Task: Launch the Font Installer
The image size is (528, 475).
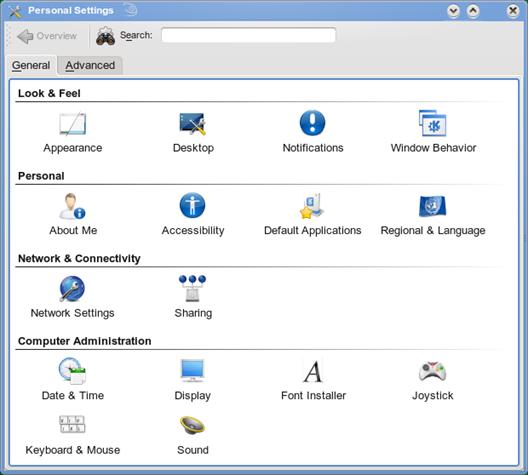Action: pos(313,371)
